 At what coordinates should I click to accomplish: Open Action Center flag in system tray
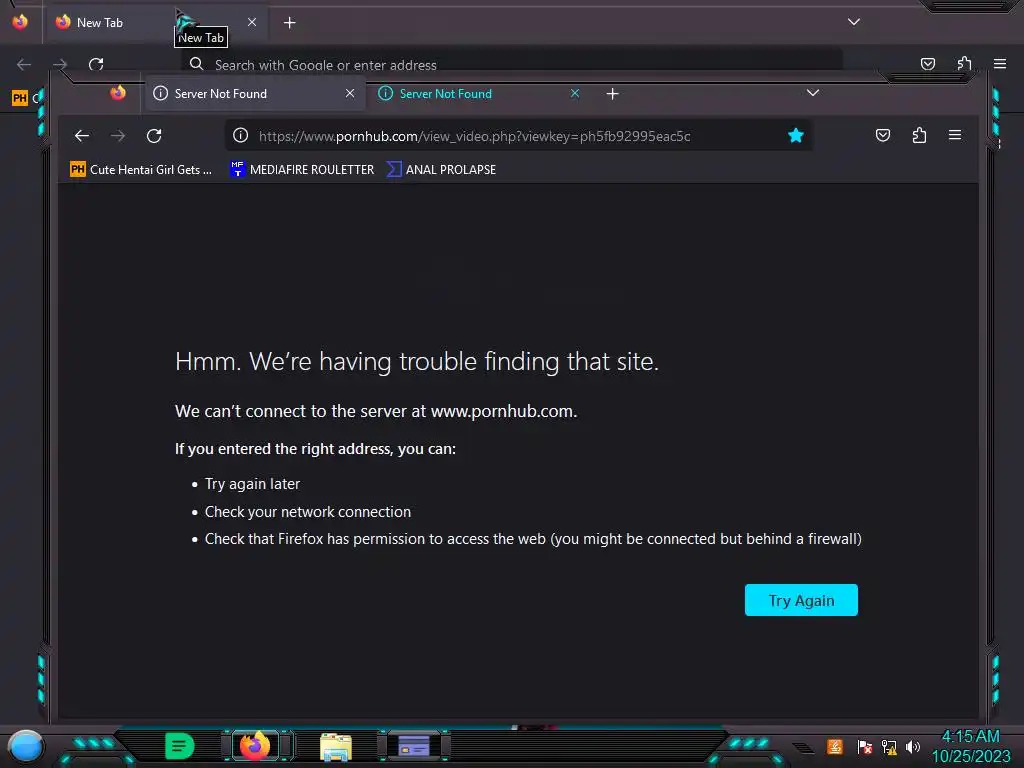pos(865,746)
